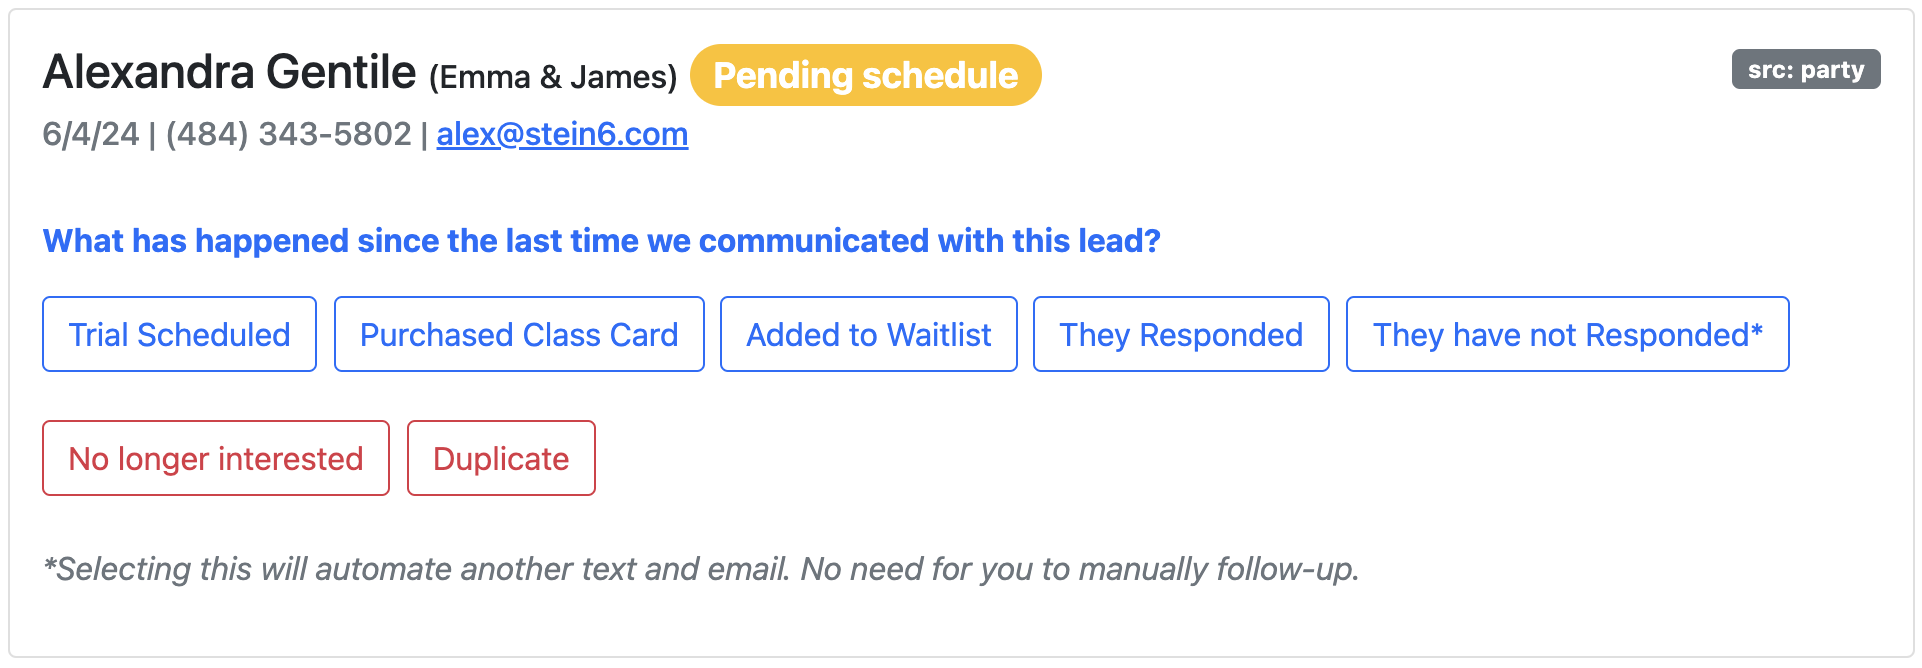Click the Trial Scheduled button
Viewport: 1922px width, 668px height.
coord(179,334)
